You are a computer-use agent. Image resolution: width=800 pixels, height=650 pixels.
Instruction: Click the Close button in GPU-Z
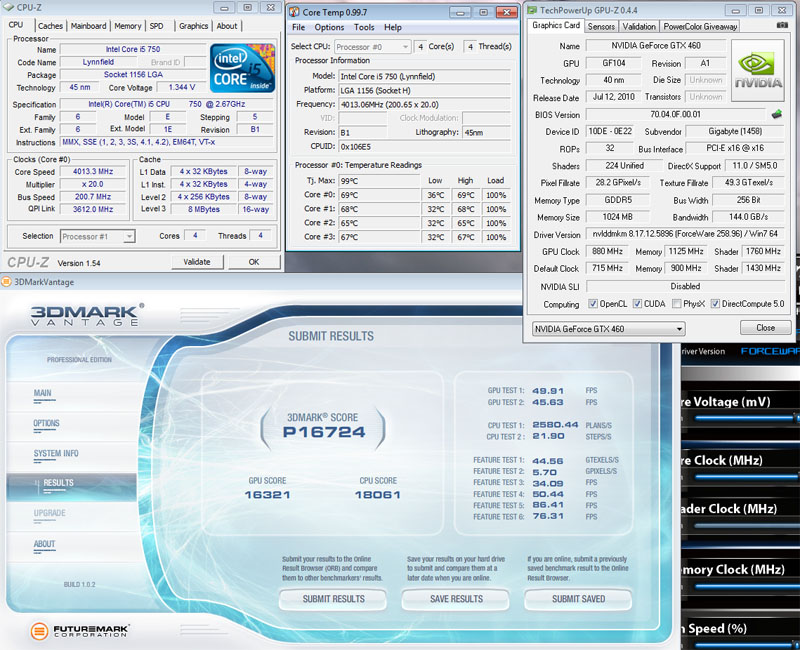(x=765, y=328)
